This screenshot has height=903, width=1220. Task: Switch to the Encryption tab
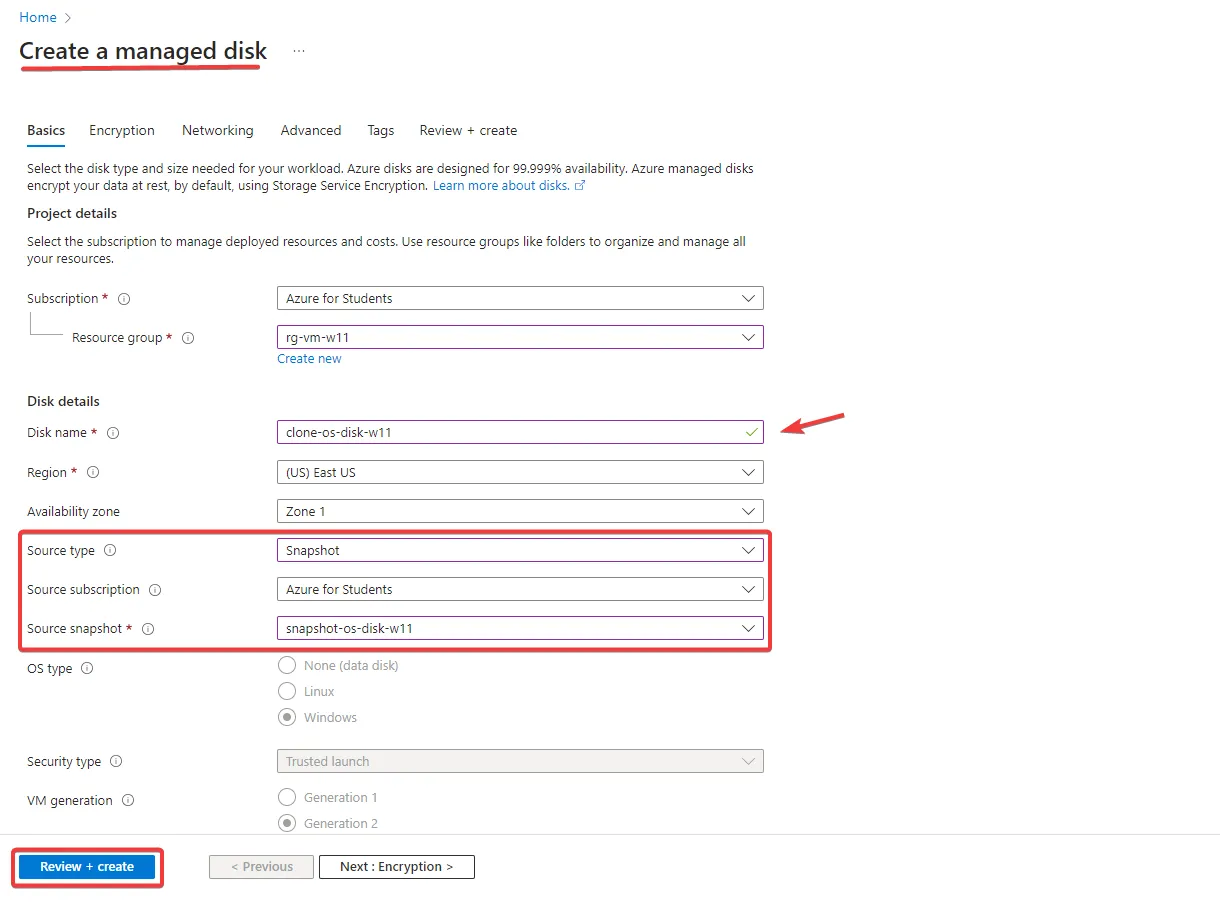click(x=122, y=130)
